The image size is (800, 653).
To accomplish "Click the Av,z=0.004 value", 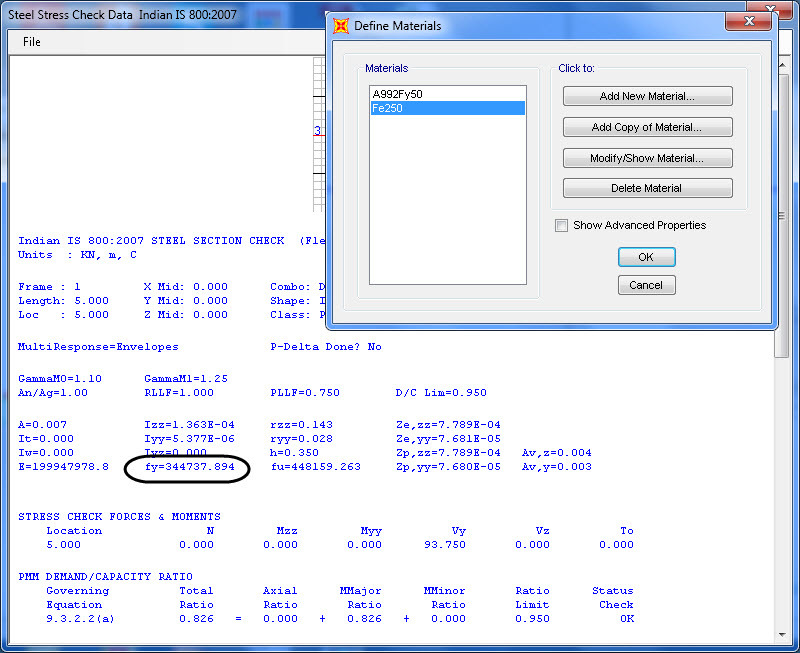I will (x=557, y=453).
